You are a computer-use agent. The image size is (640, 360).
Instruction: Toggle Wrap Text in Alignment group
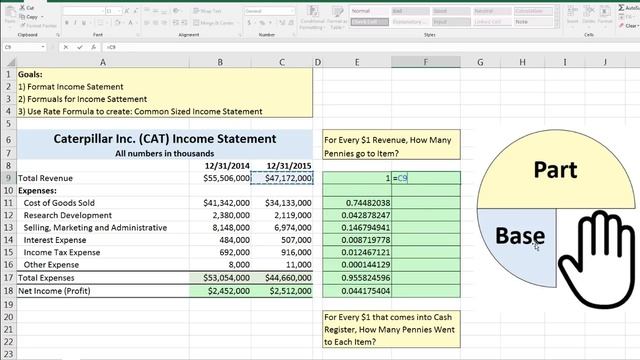[x=207, y=11]
